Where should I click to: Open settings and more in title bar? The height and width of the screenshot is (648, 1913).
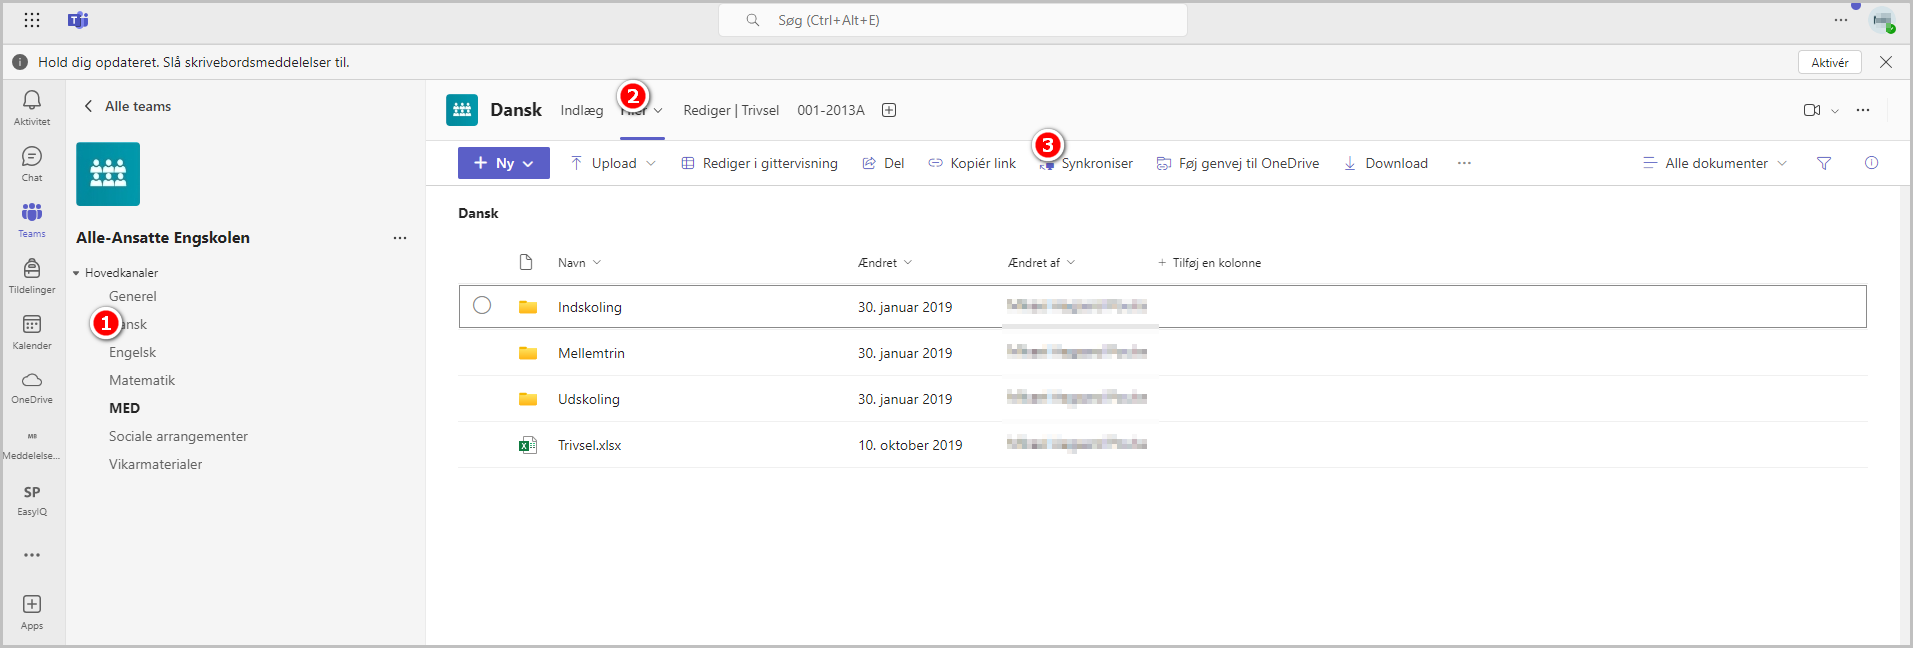click(1841, 20)
